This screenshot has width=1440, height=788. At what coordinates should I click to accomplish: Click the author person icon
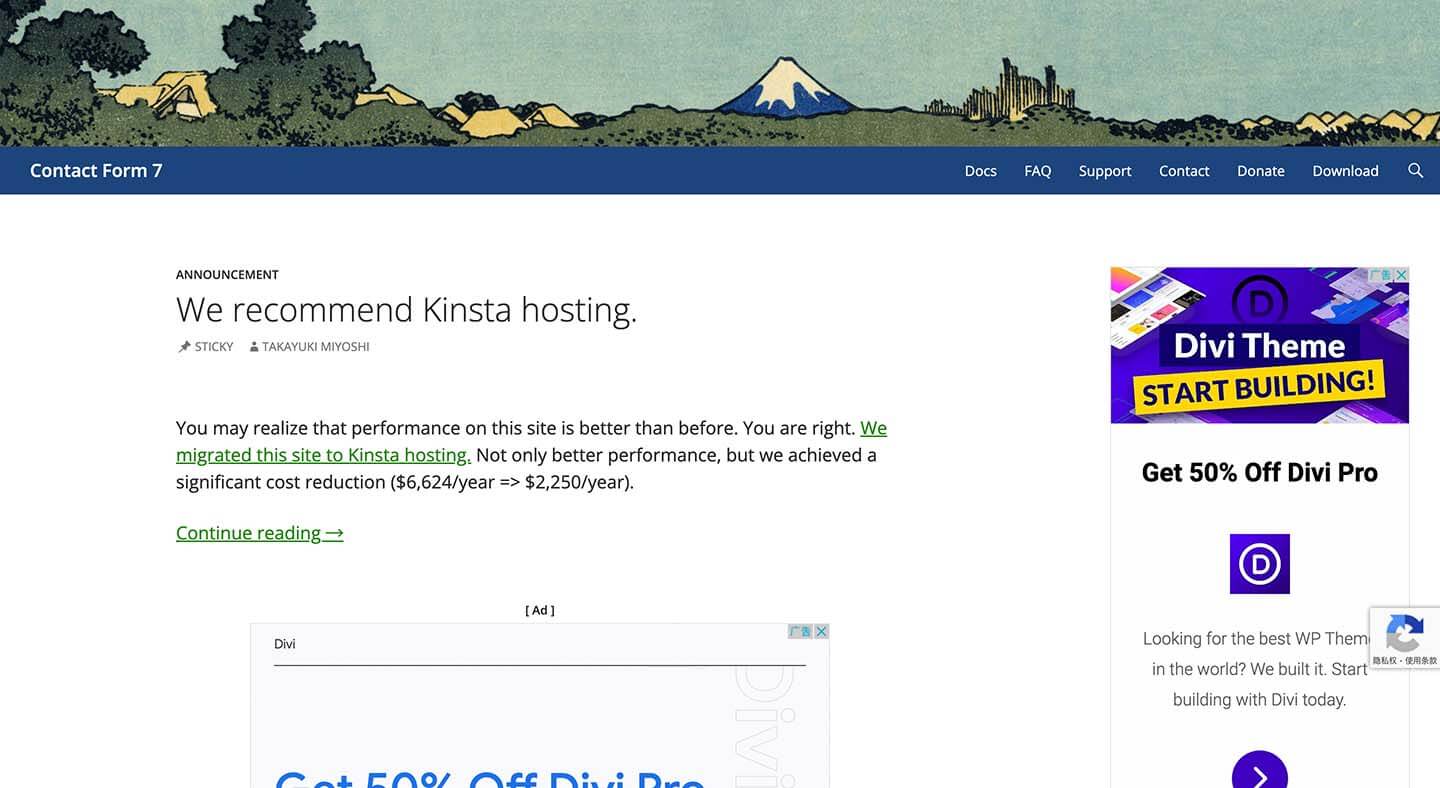(x=254, y=347)
